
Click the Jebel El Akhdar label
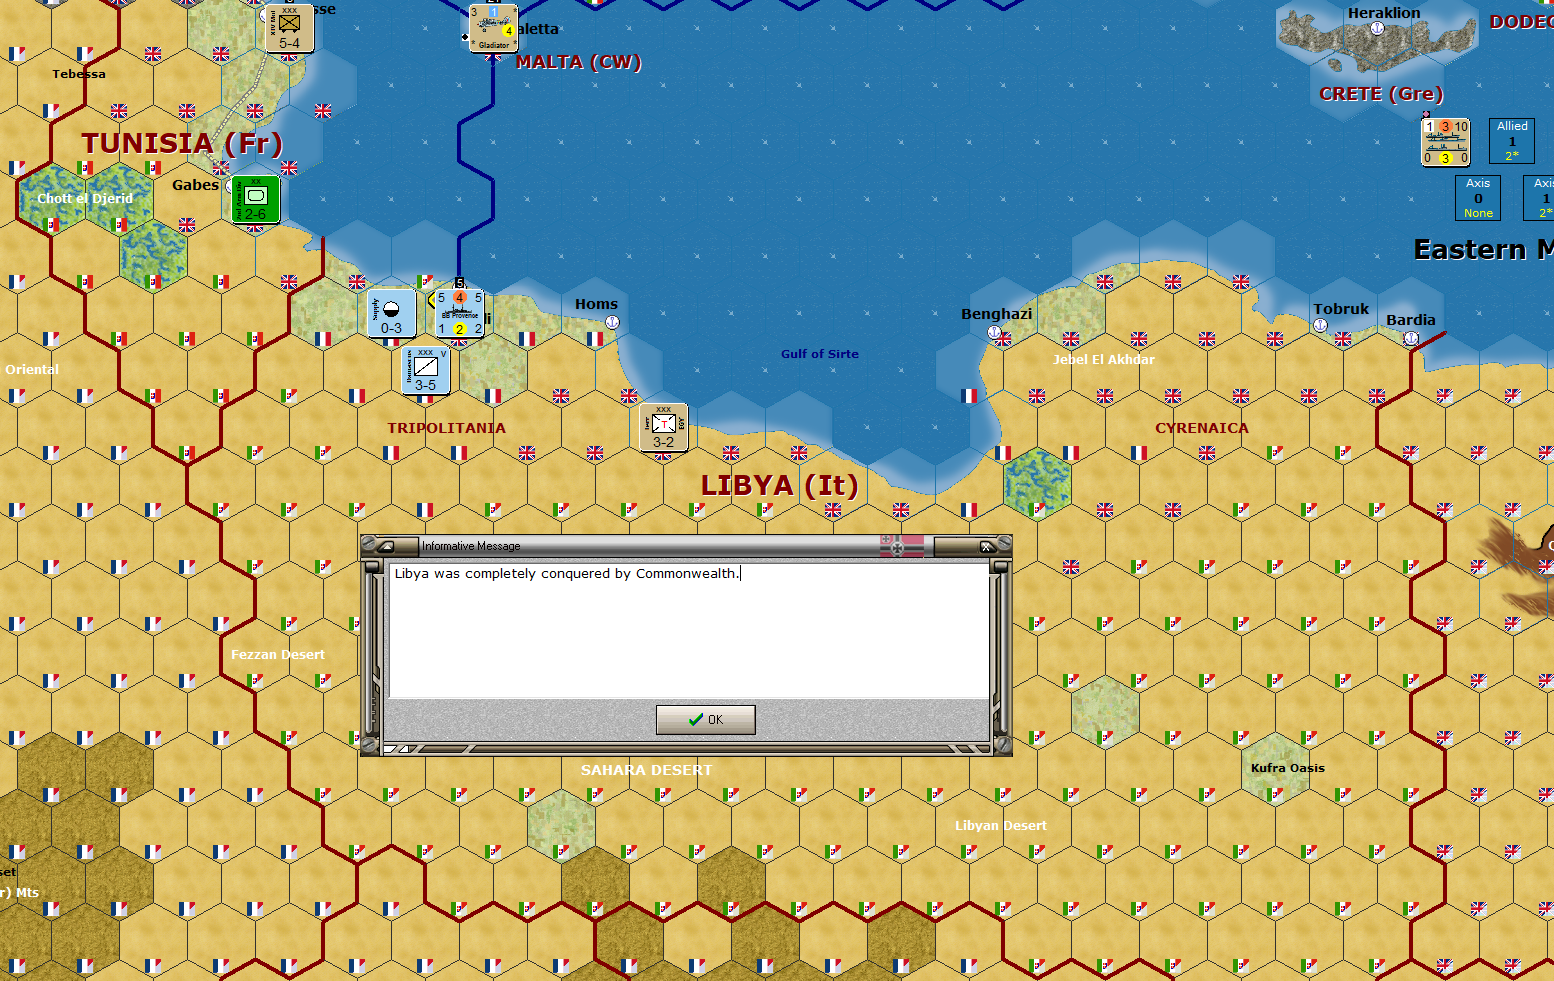1104,360
